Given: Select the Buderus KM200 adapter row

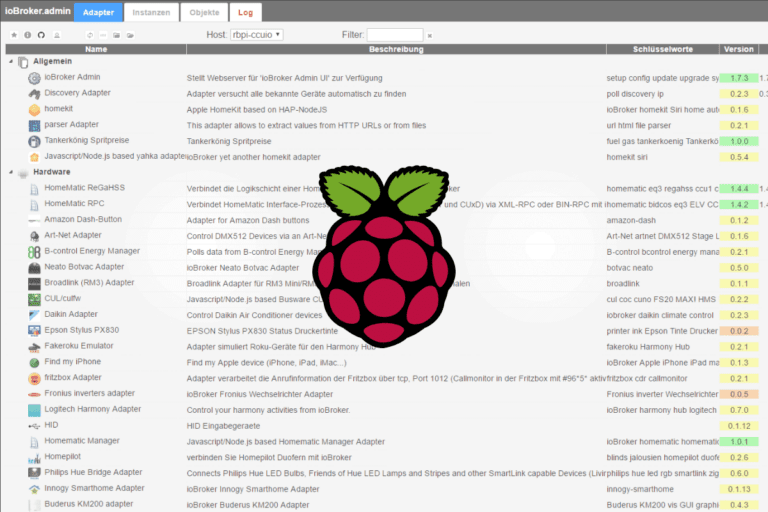Looking at the screenshot, I should pyautogui.click(x=384, y=505).
